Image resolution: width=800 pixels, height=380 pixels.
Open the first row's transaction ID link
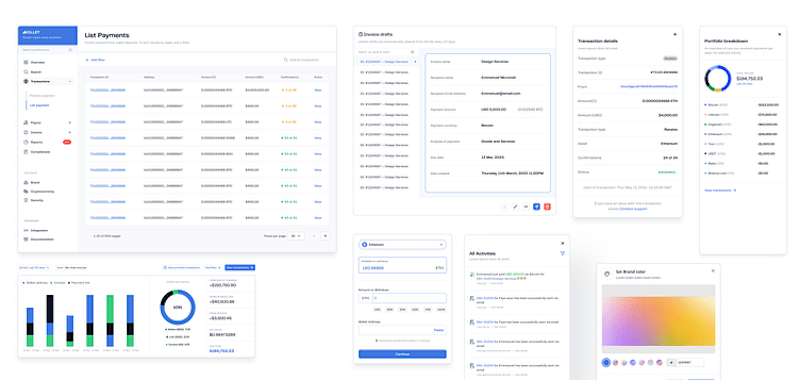(108, 90)
